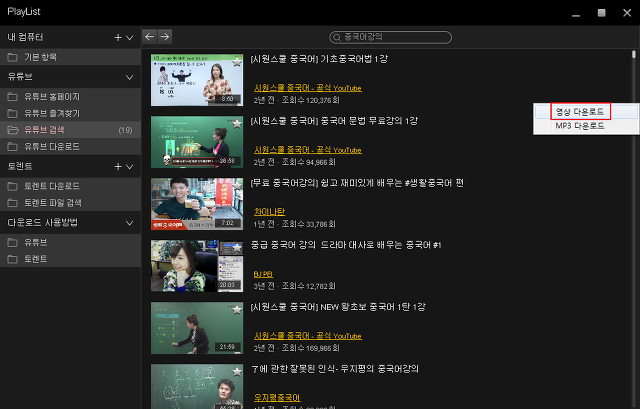The width and height of the screenshot is (640, 409).
Task: Open the 유튜브 검색 entry
Action: click(x=70, y=130)
